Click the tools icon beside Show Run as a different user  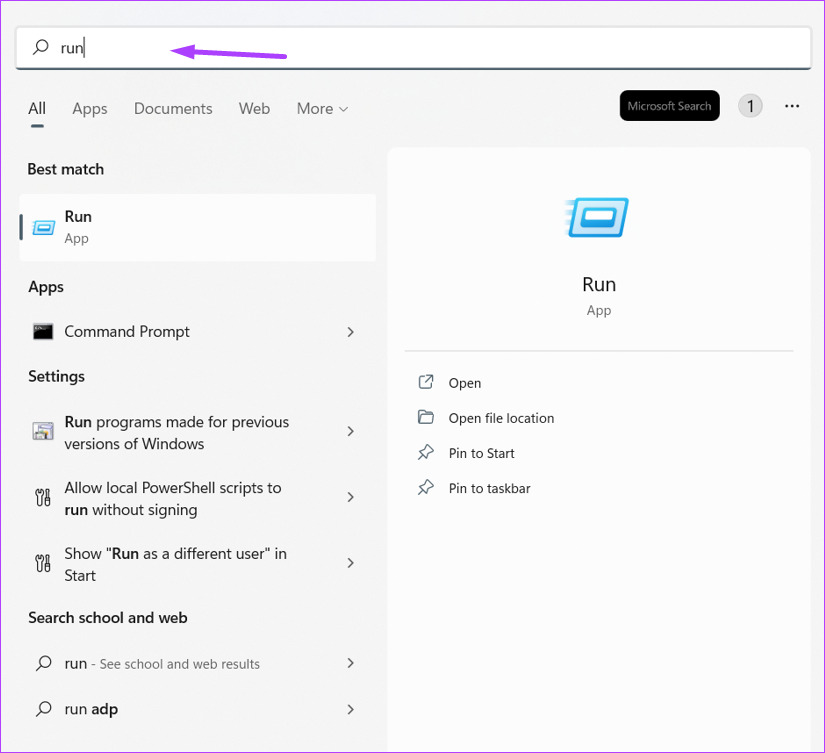click(43, 563)
